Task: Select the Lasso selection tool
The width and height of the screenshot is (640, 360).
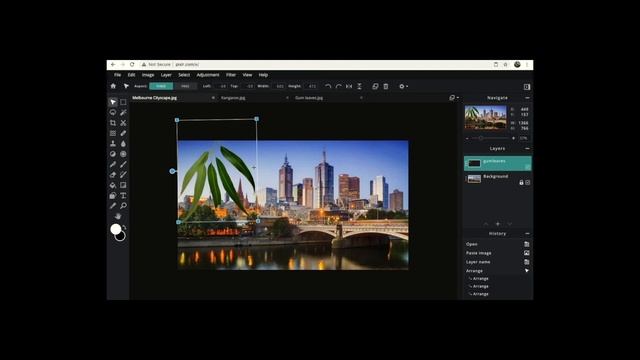Action: (113, 112)
